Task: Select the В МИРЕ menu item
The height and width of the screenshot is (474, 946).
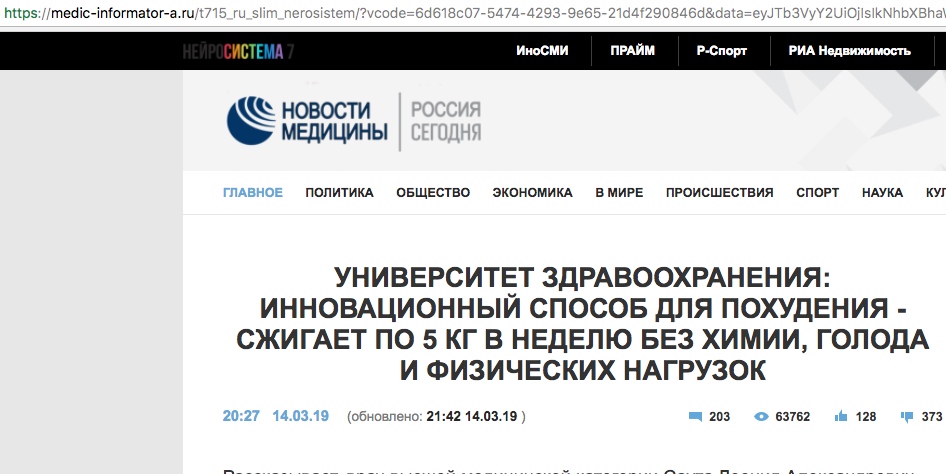Action: tap(619, 193)
